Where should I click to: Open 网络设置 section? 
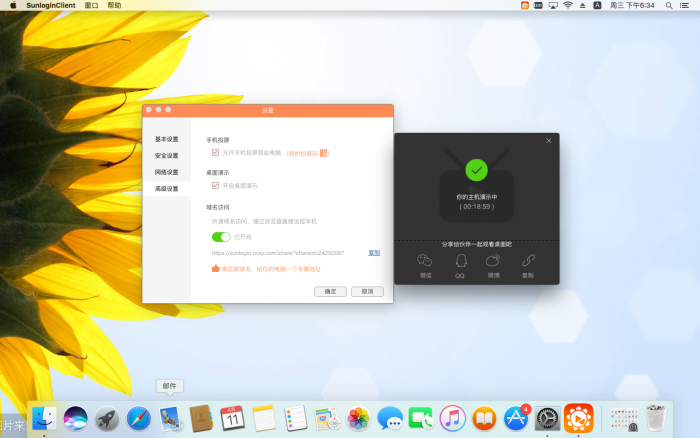point(167,172)
